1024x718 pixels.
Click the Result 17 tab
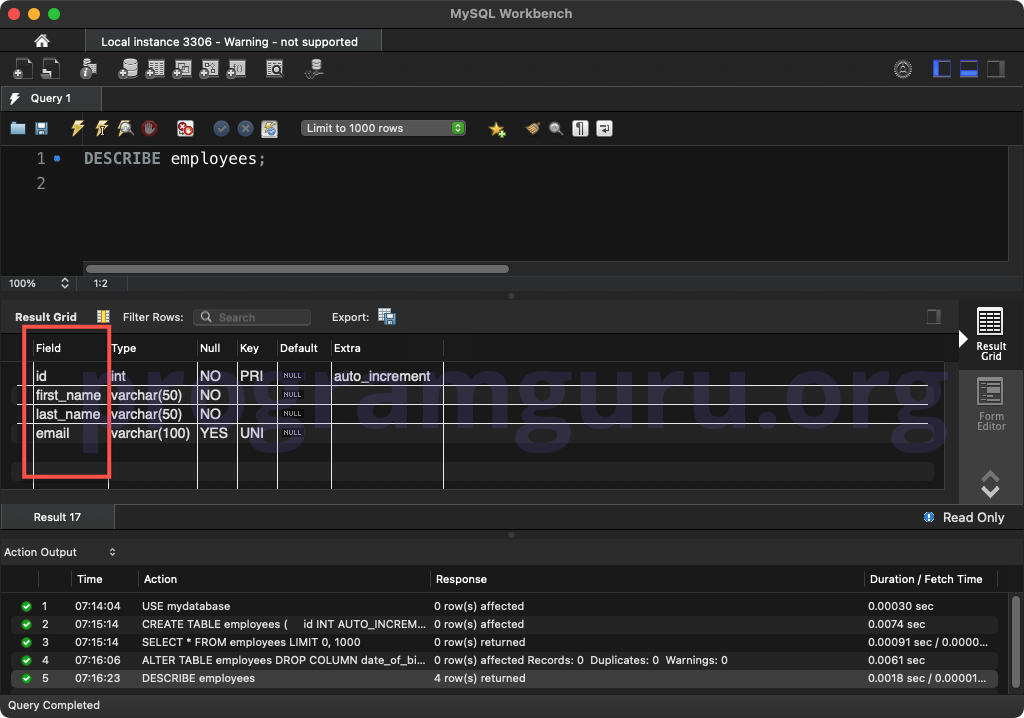click(57, 517)
